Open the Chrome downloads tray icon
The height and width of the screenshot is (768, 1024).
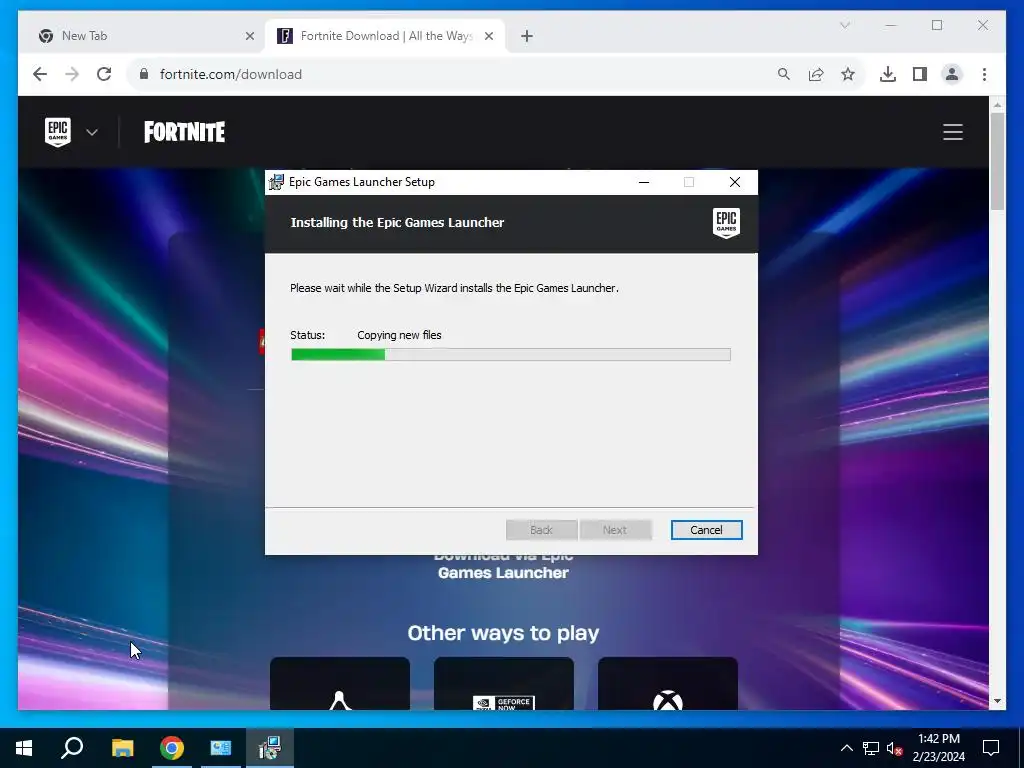click(x=888, y=74)
